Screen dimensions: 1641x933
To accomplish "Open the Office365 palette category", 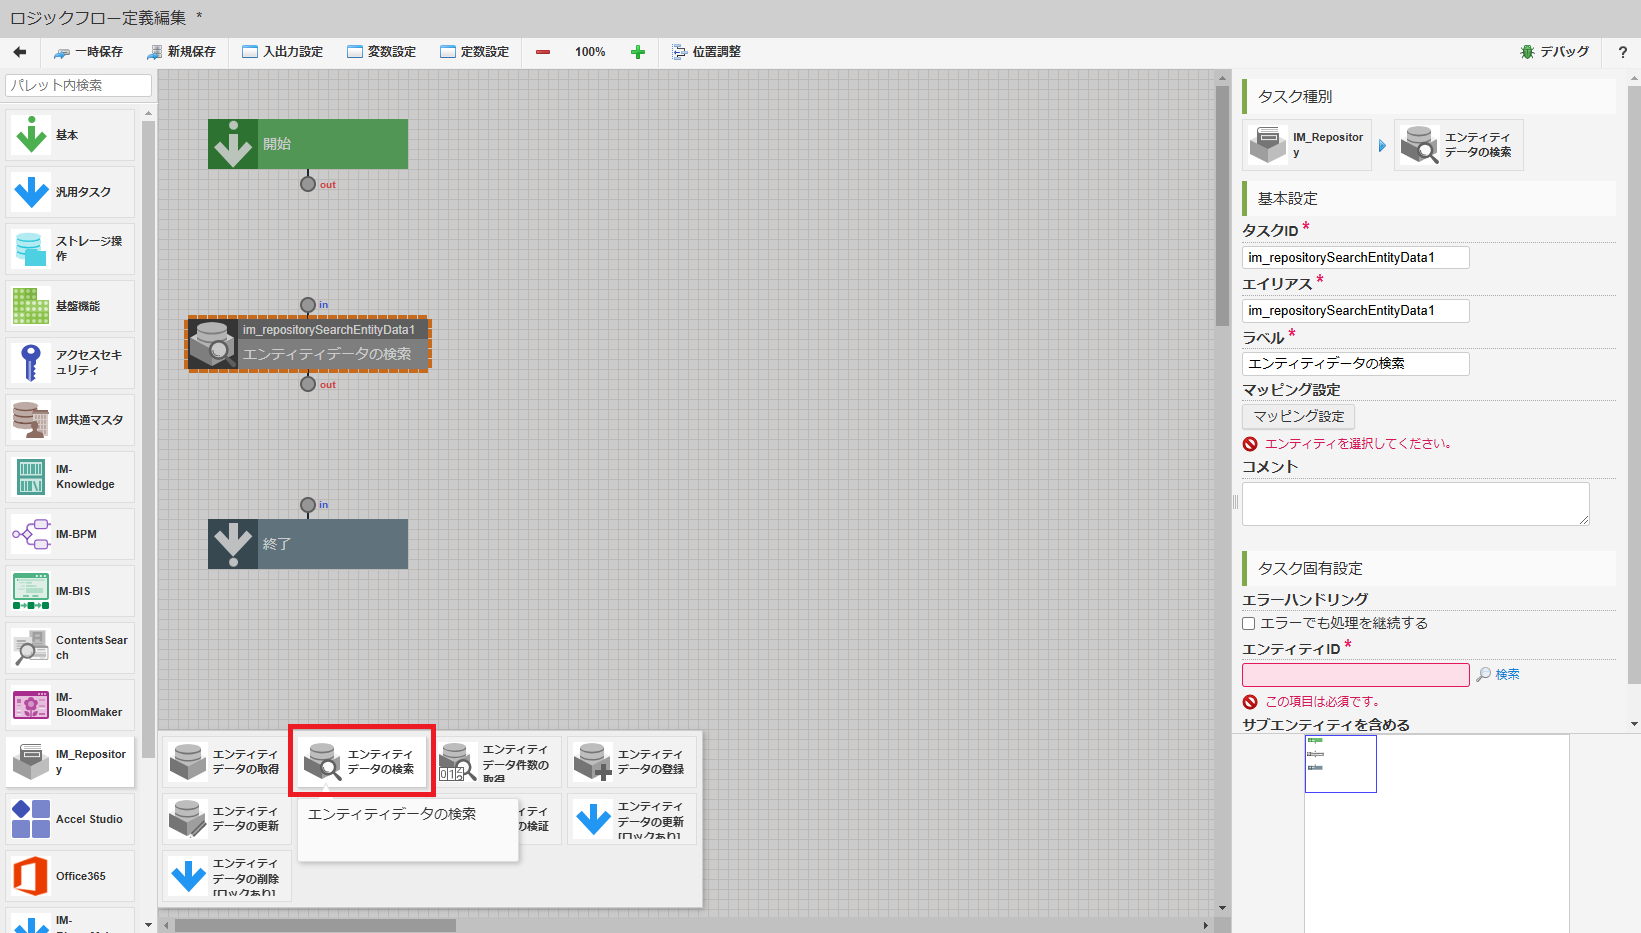I will coord(69,875).
